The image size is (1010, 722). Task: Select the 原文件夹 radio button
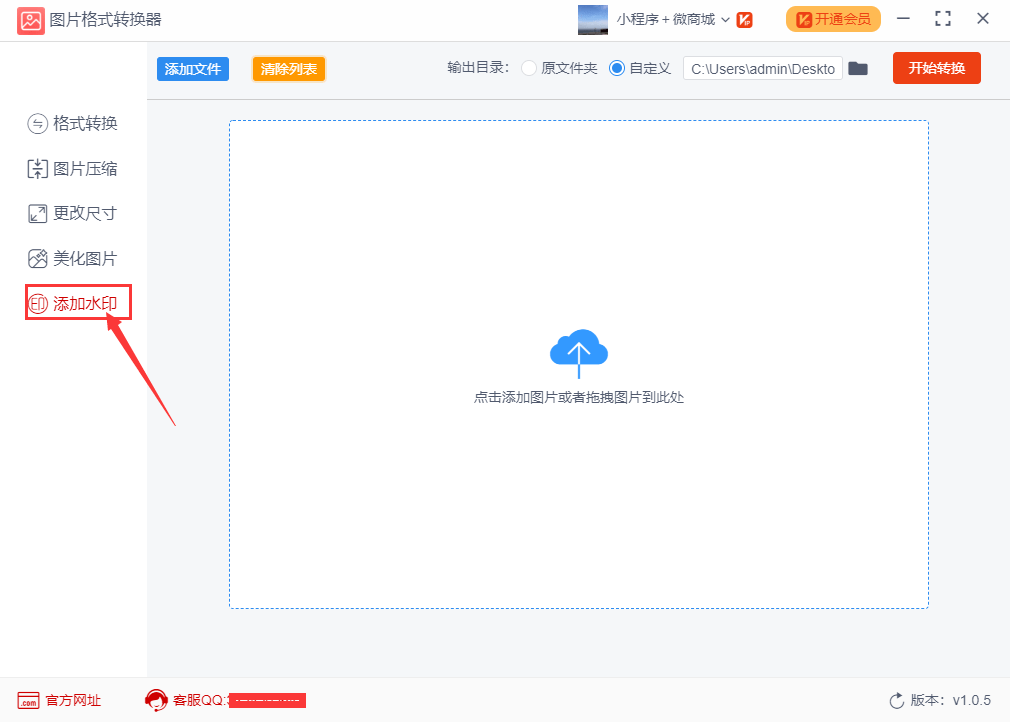tap(529, 69)
